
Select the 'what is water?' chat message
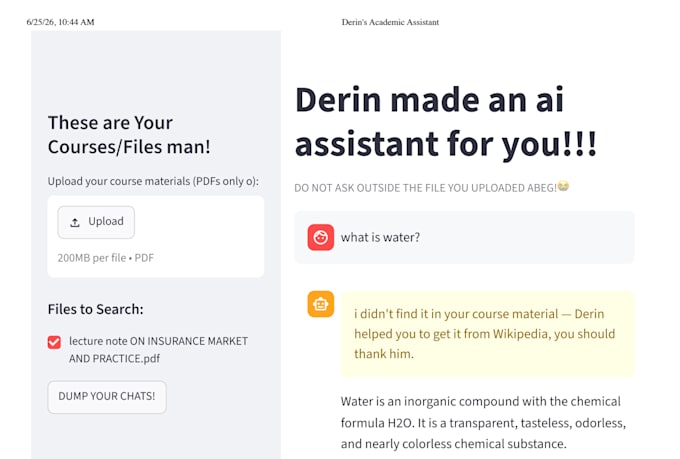(x=464, y=237)
